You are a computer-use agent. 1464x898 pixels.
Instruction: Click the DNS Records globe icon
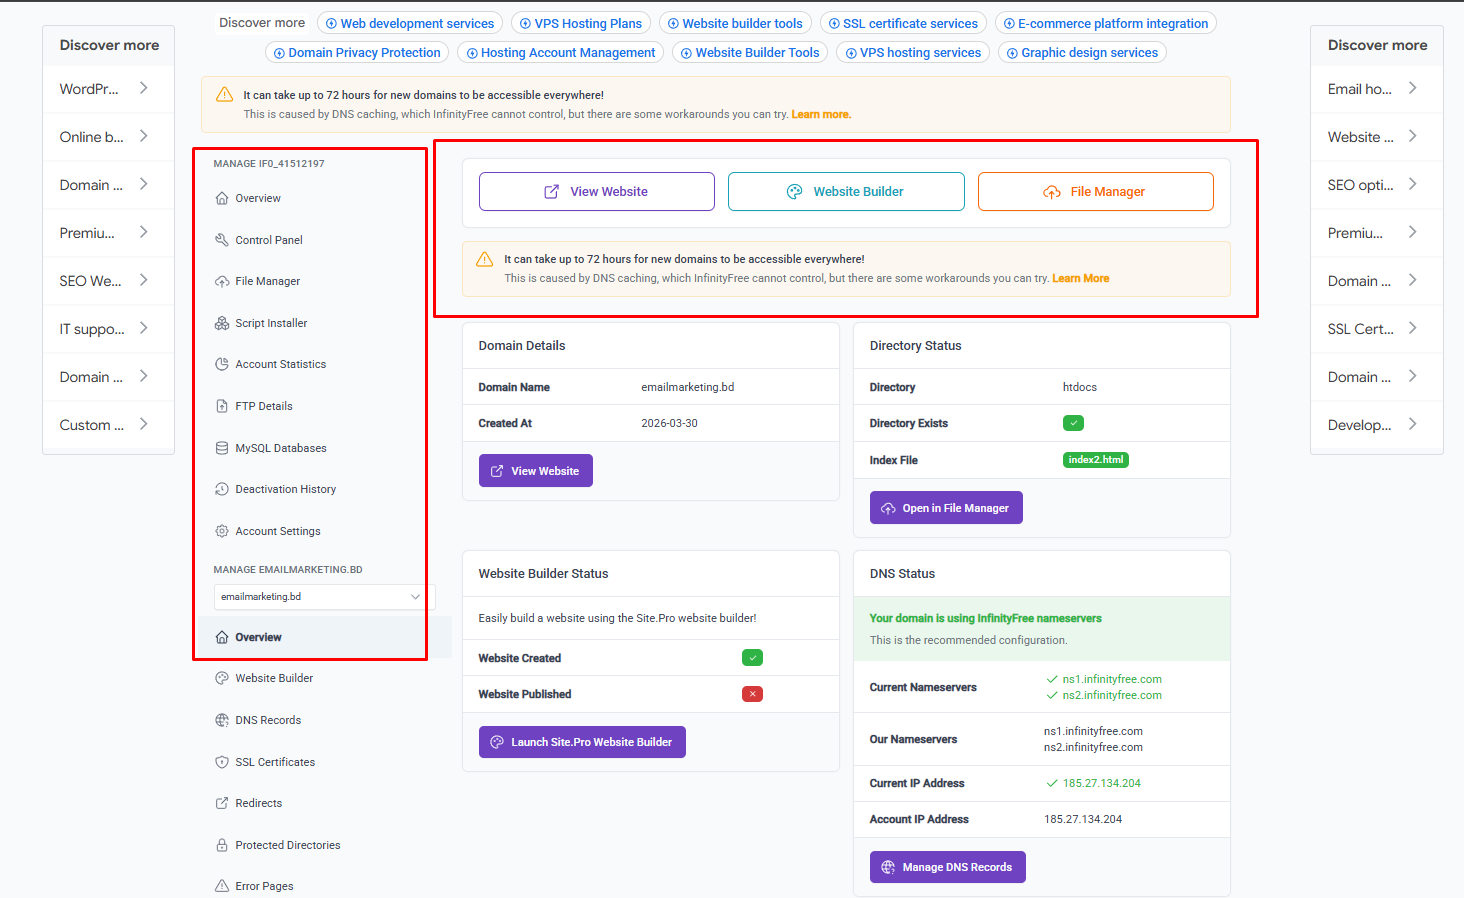222,720
